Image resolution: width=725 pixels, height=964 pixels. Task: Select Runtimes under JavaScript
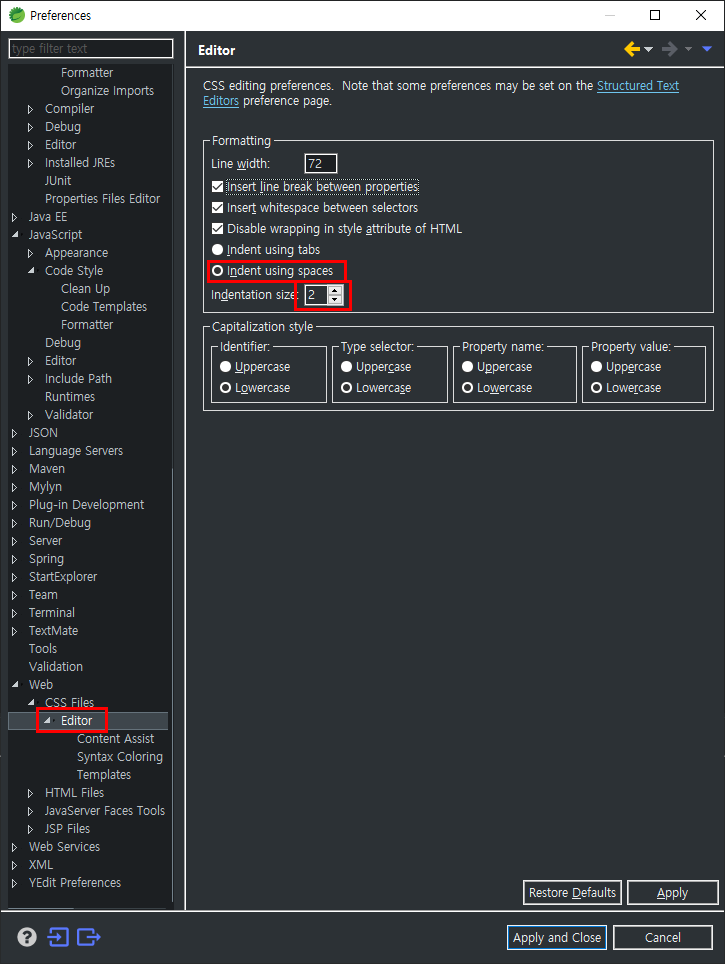coord(69,397)
